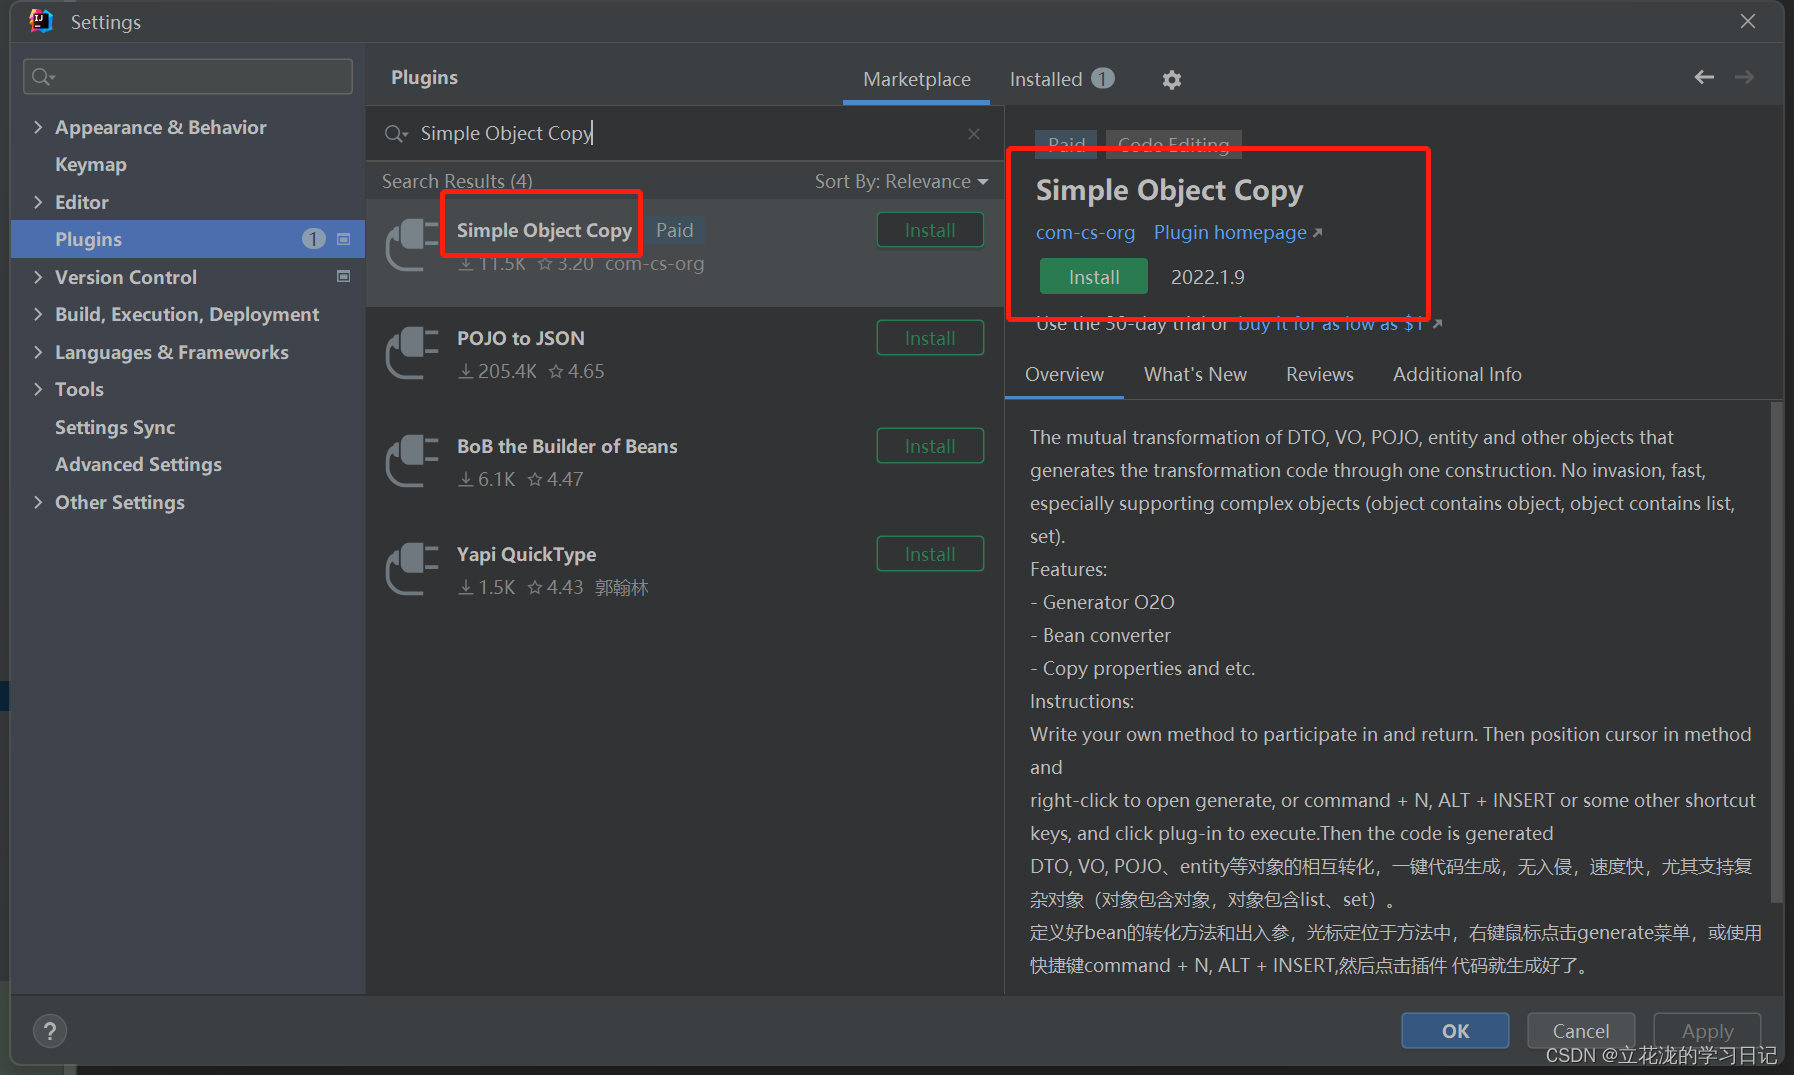Switch to the Installed tab
Image resolution: width=1794 pixels, height=1075 pixels.
pos(1061,79)
